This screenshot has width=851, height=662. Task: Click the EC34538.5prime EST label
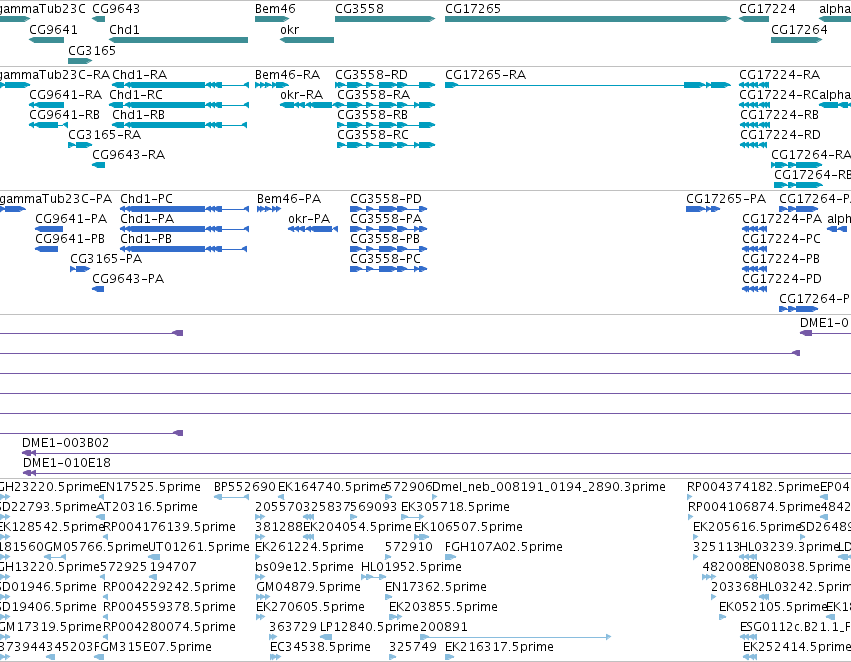(320, 647)
